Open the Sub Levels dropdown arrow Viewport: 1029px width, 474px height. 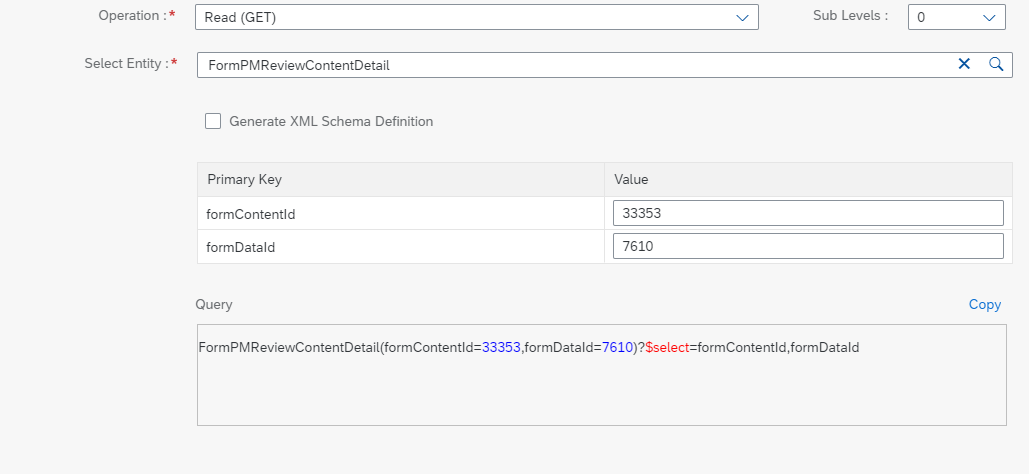[x=989, y=18]
